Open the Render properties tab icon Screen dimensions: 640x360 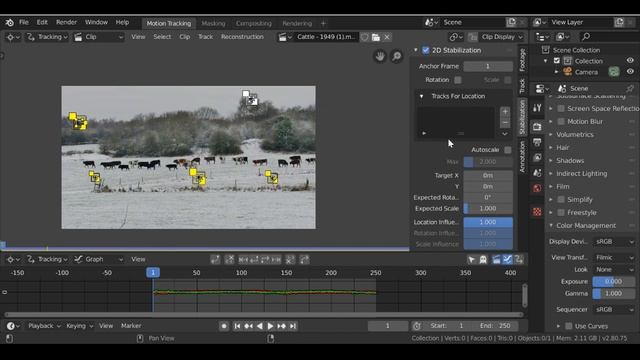(x=537, y=127)
